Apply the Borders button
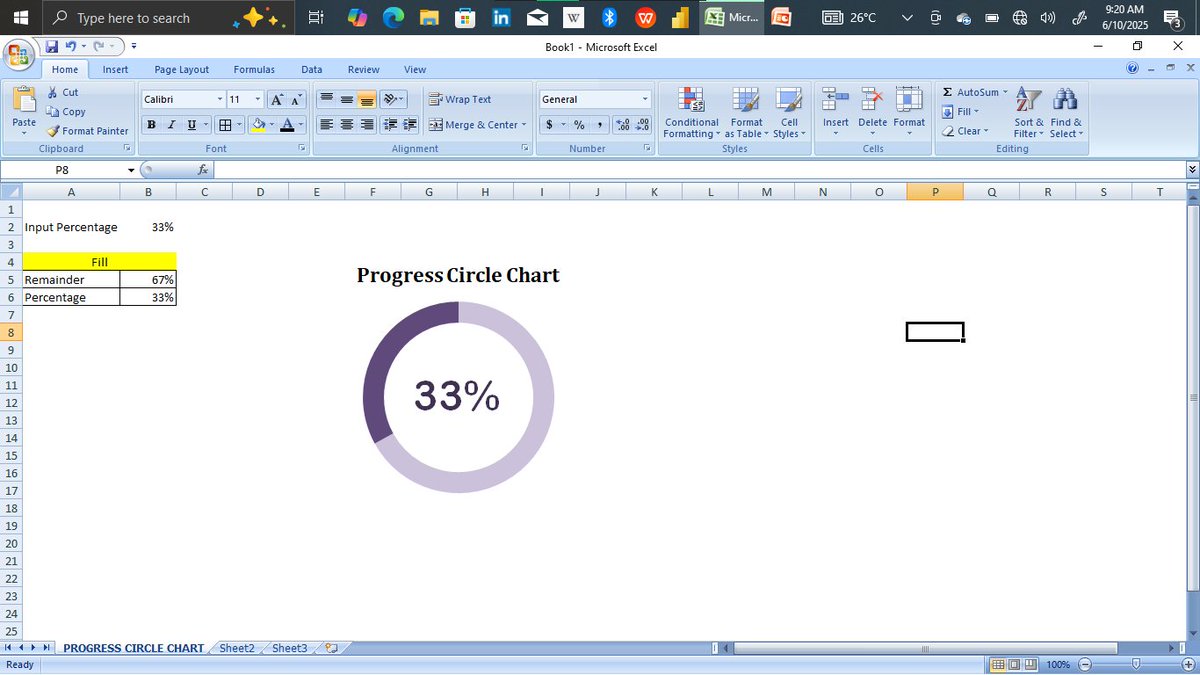 pyautogui.click(x=225, y=125)
